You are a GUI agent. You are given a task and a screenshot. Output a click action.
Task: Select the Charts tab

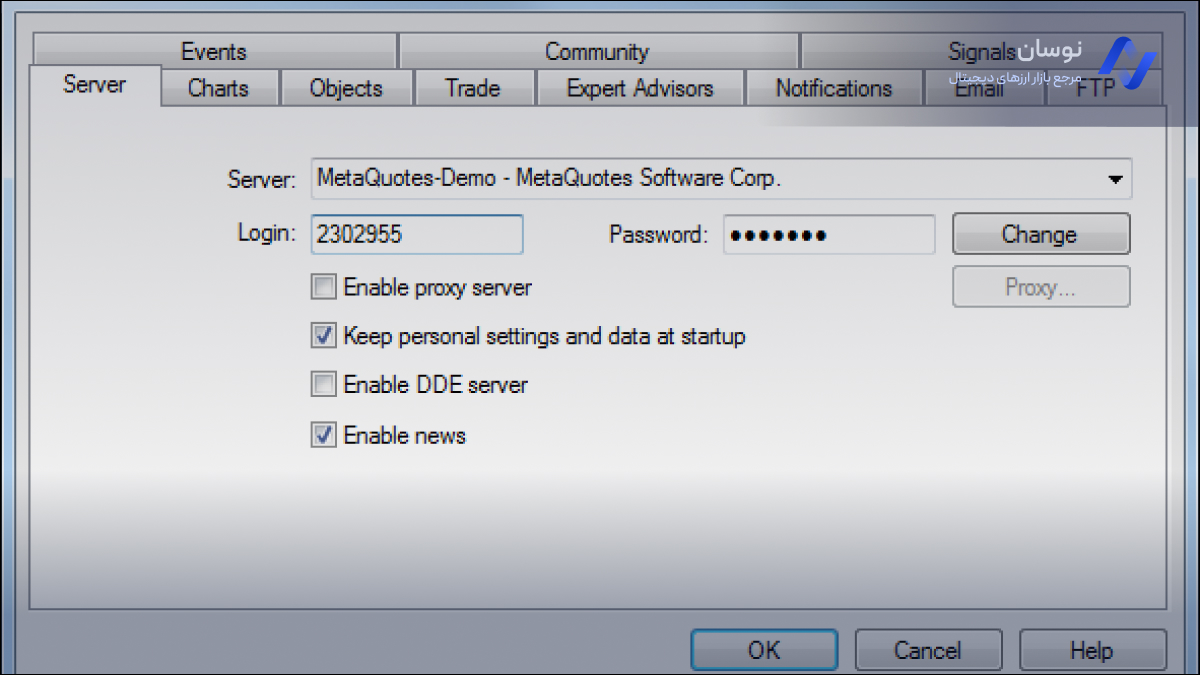pos(218,88)
